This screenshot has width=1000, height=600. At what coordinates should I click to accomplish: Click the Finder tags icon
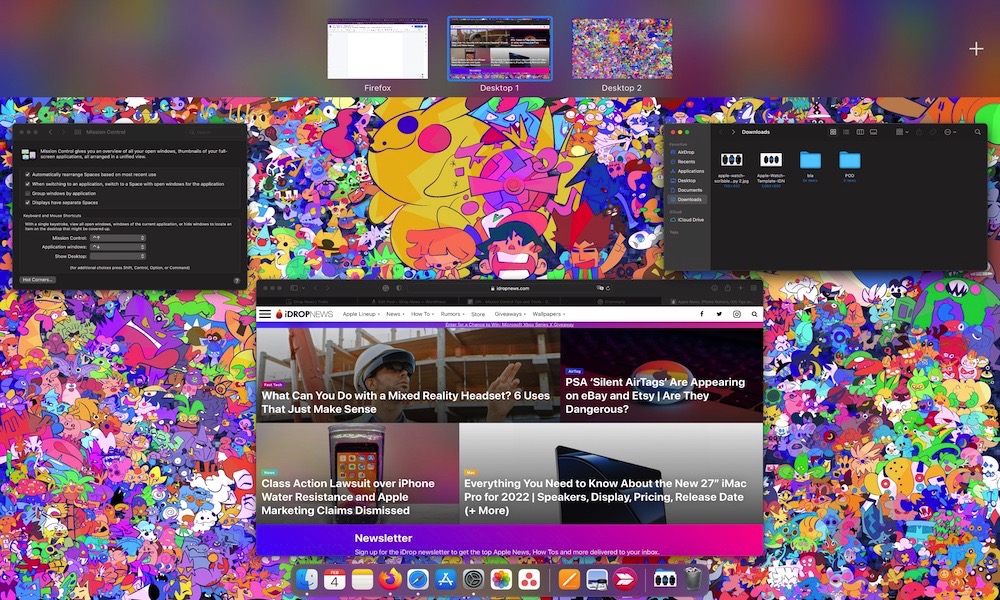click(x=933, y=132)
